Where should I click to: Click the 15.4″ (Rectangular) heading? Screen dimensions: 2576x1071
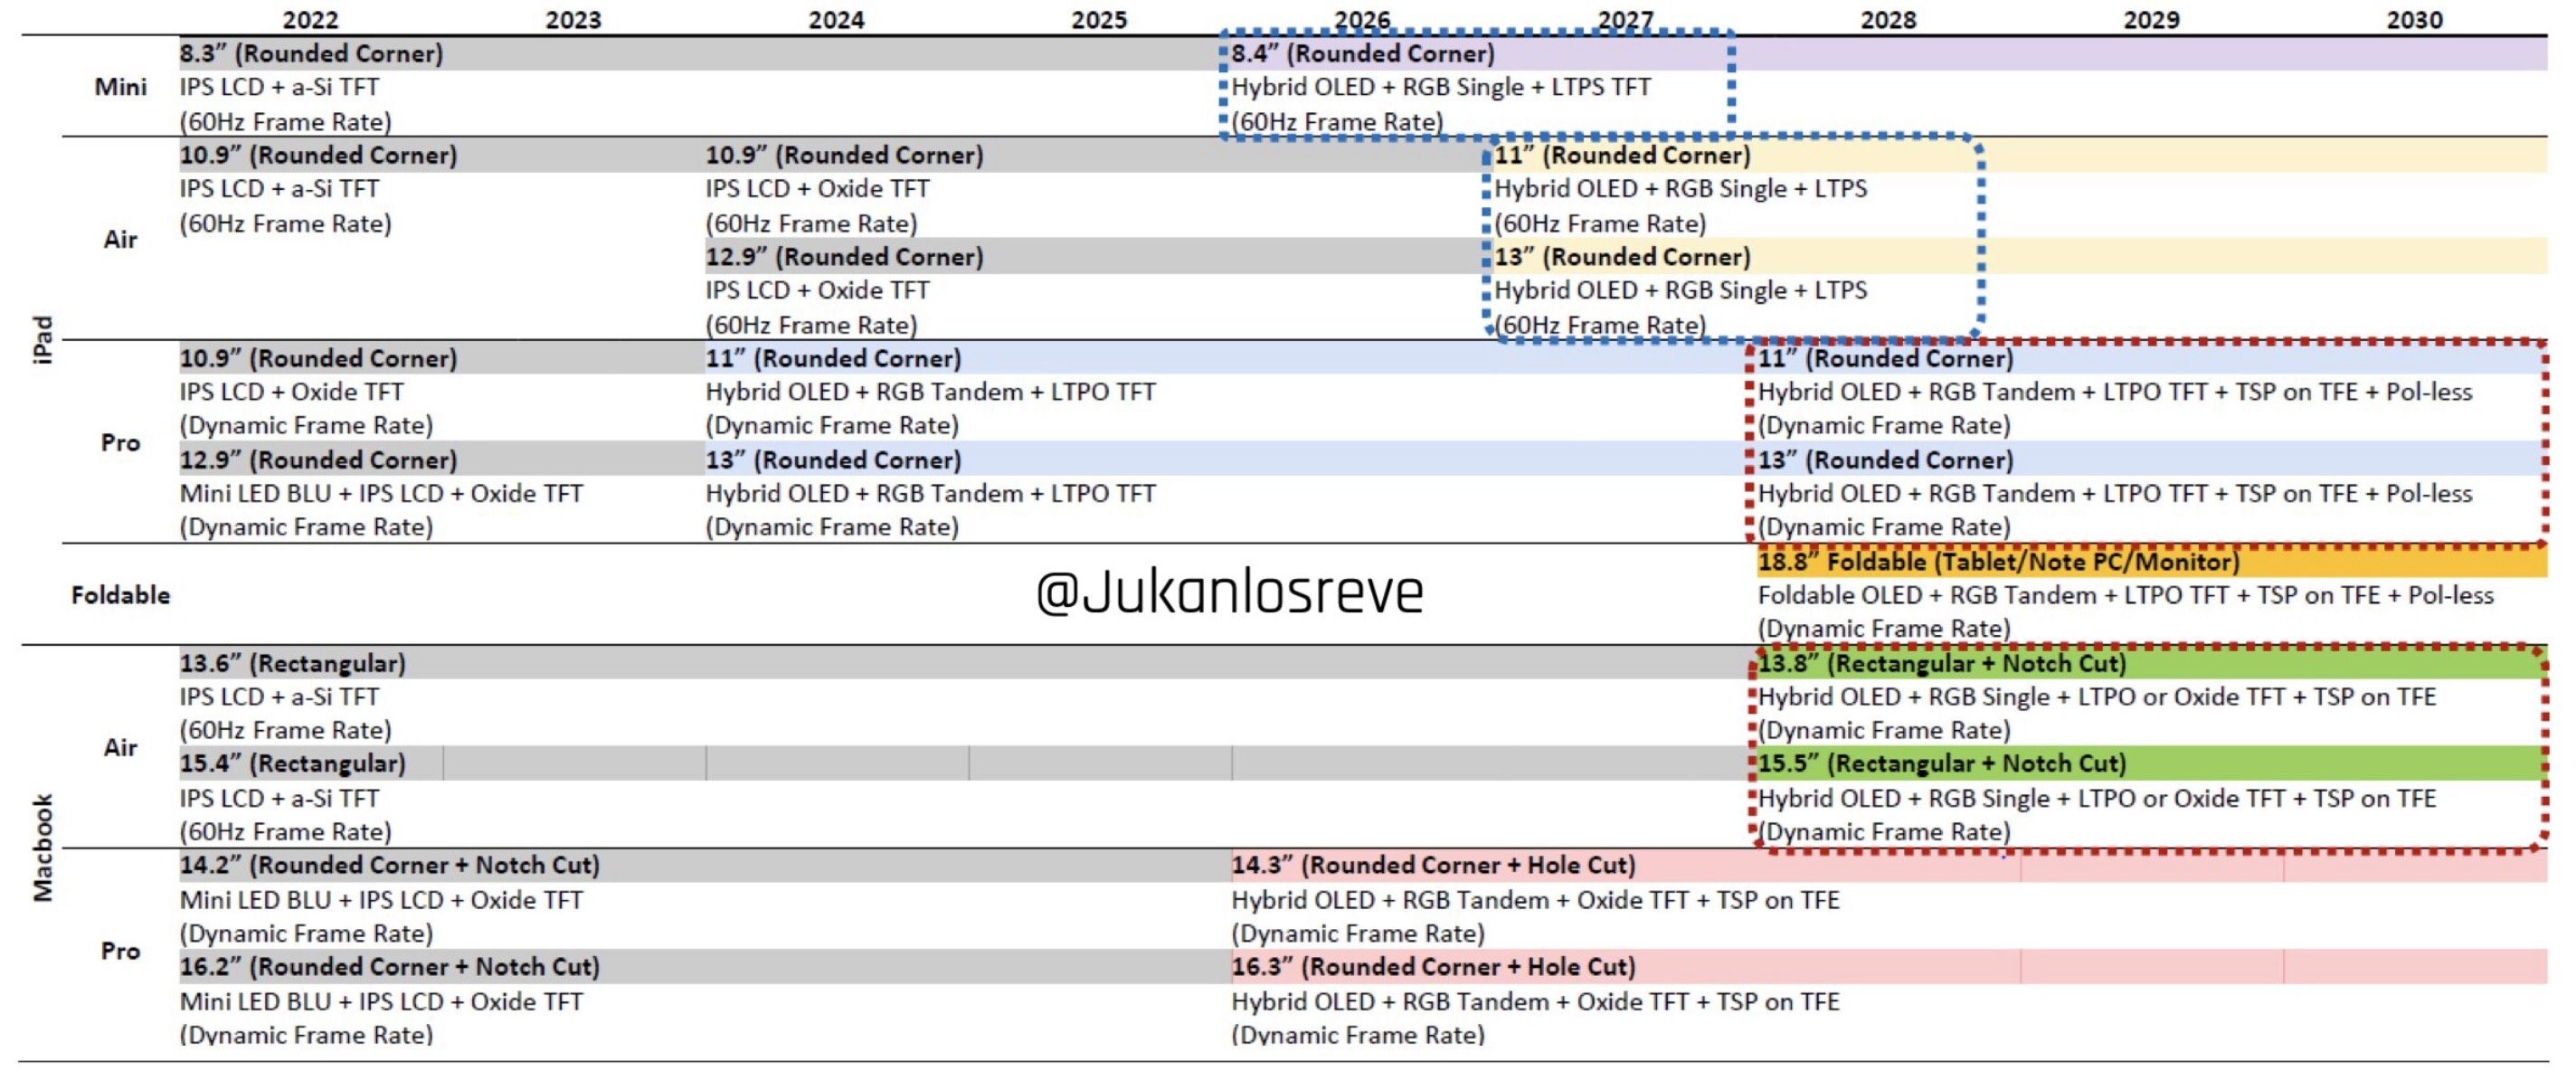pos(292,764)
